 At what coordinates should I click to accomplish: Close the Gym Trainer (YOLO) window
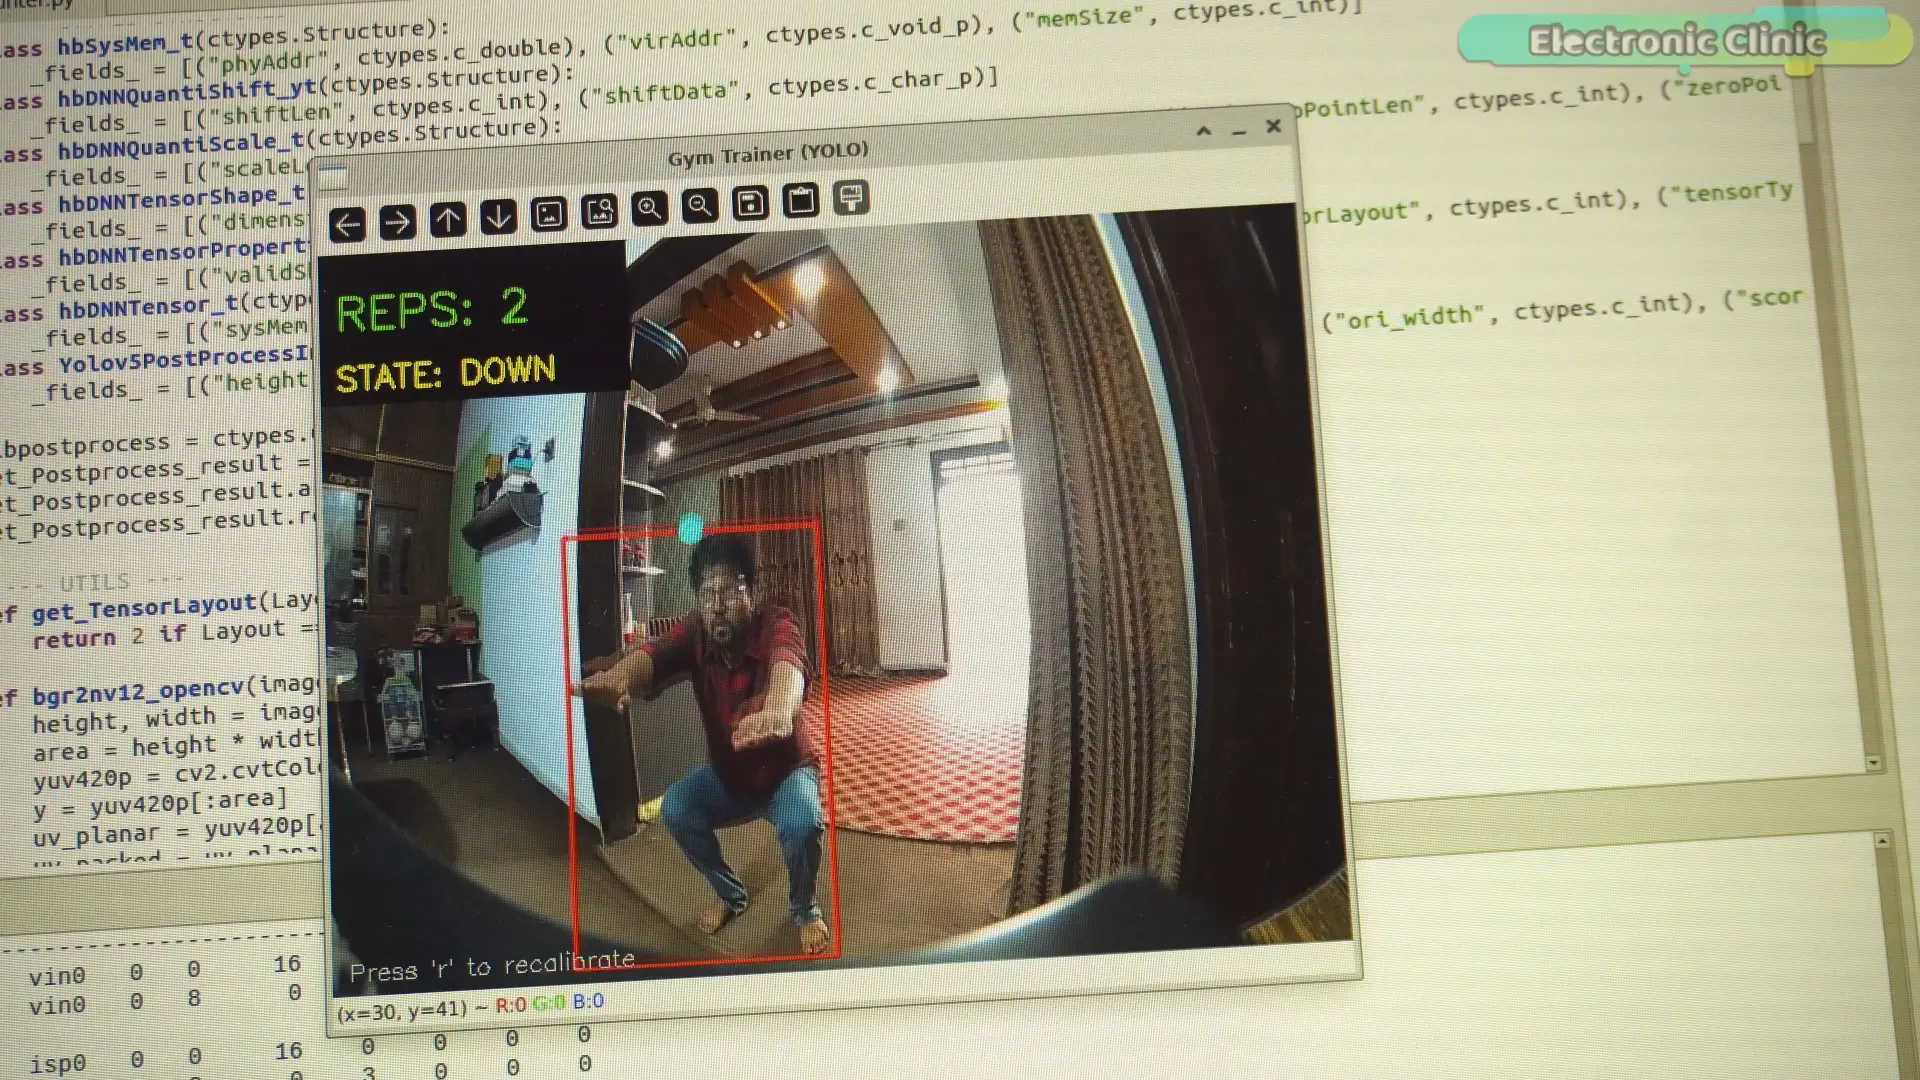(x=1273, y=126)
